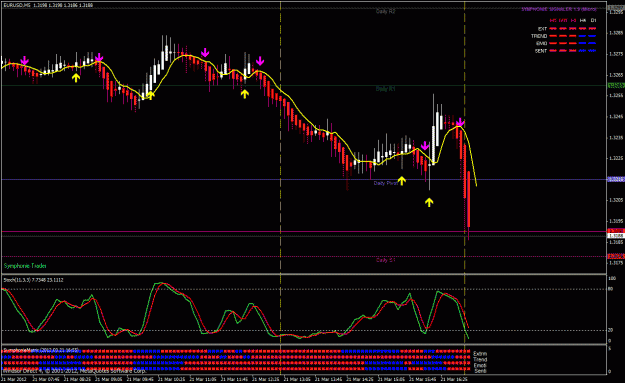The image size is (625, 383).
Task: Select the H4 timeframe heading in signaler panel
Action: tap(583, 20)
